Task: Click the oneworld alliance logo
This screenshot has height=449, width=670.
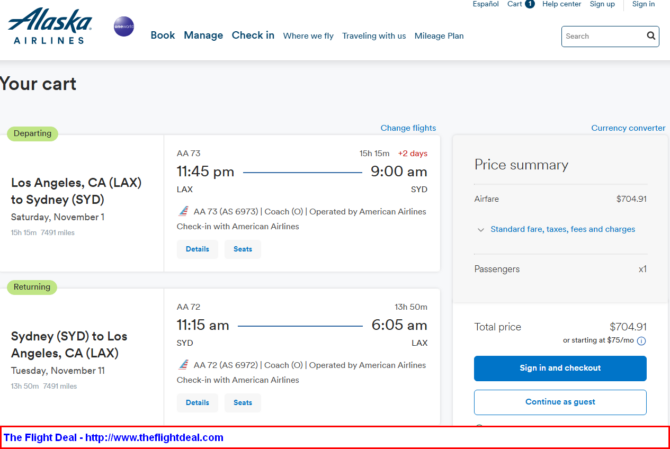Action: pos(124,26)
